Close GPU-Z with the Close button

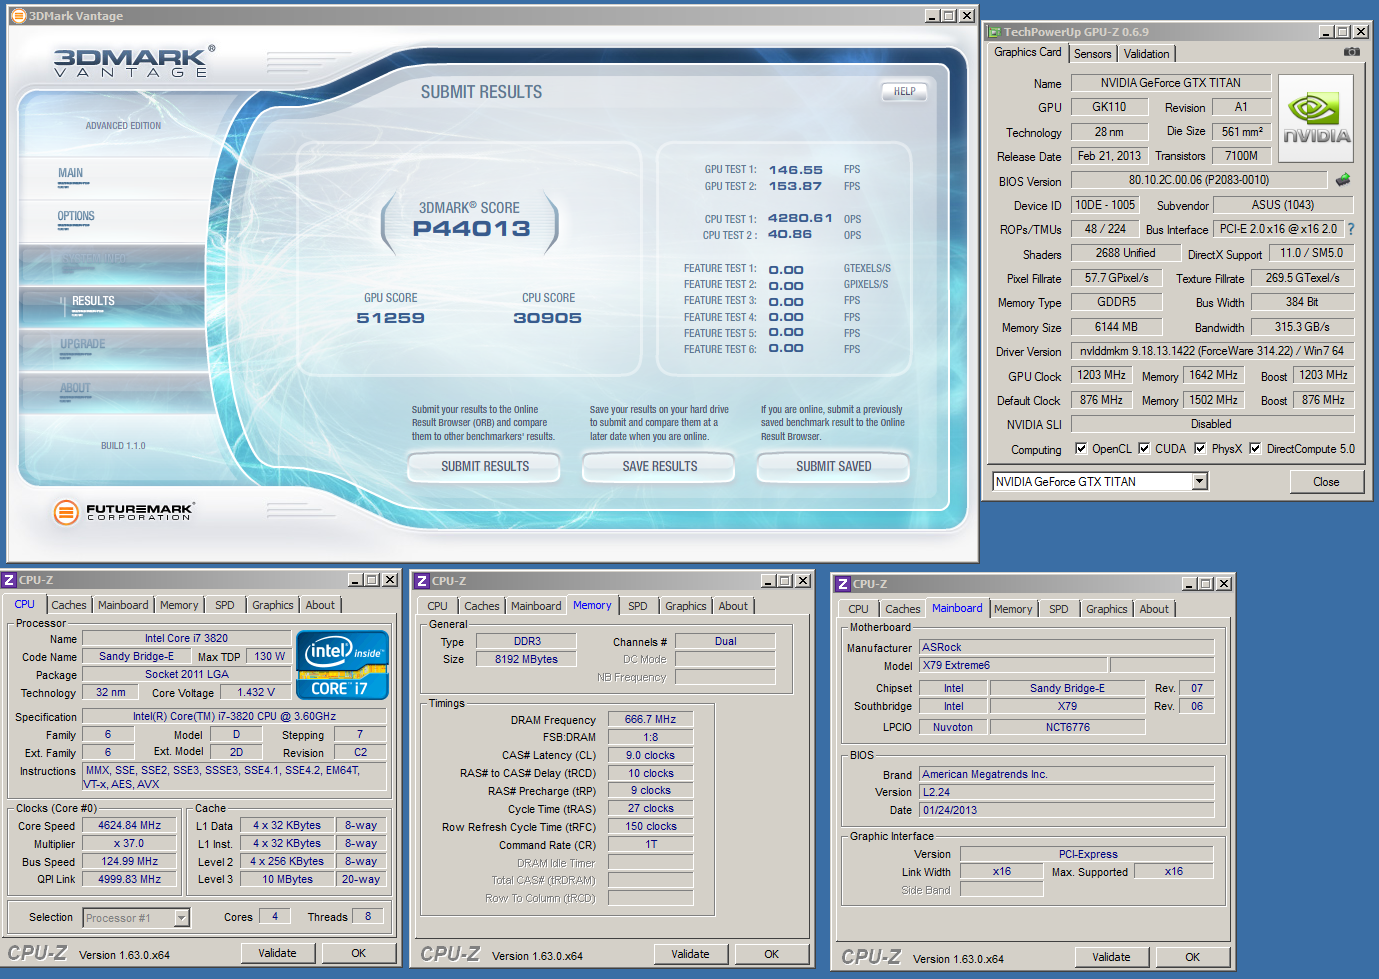[x=1326, y=482]
